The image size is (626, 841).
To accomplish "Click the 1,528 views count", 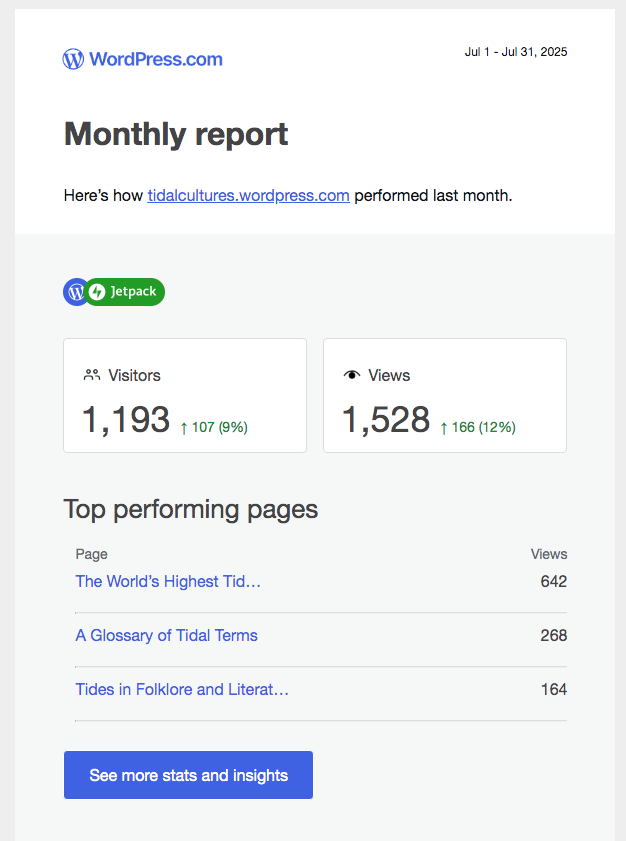I will point(386,420).
